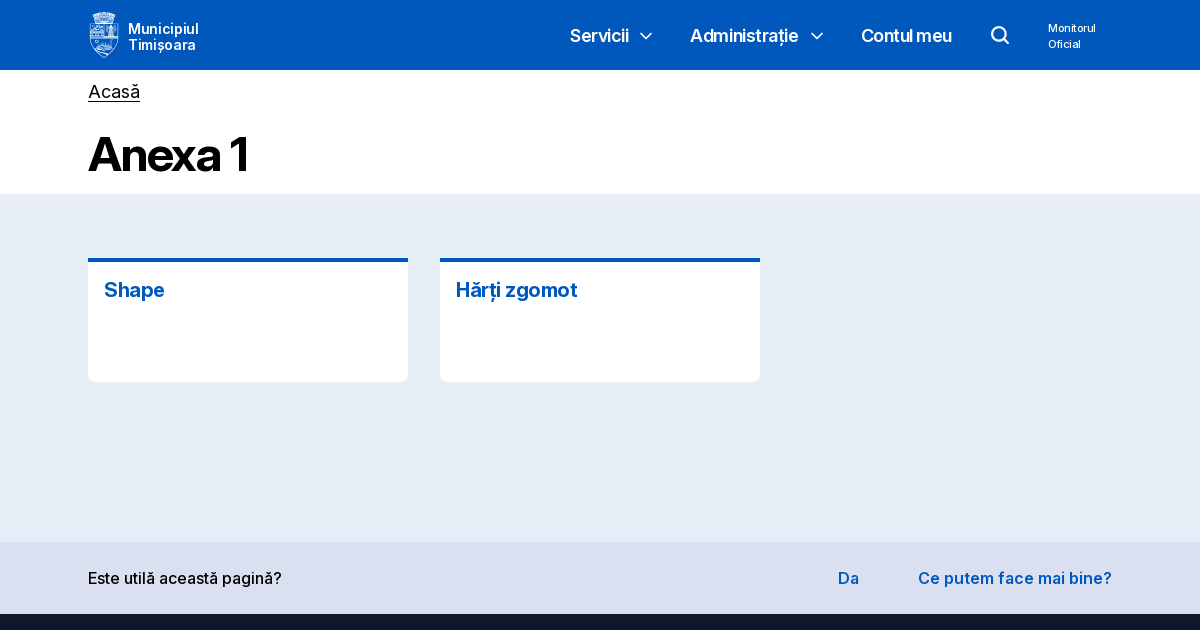1200x630 pixels.
Task: Click the Municipiul Timișoara site name text
Action: (163, 36)
